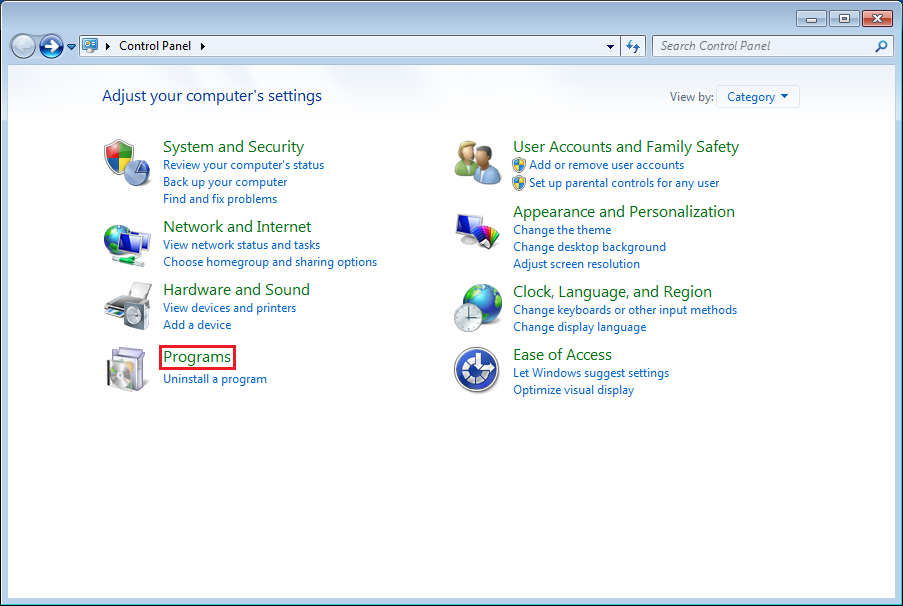Expand the arrow before Control Panel breadcrumb
Viewport: 903px width, 606px height.
(x=108, y=46)
